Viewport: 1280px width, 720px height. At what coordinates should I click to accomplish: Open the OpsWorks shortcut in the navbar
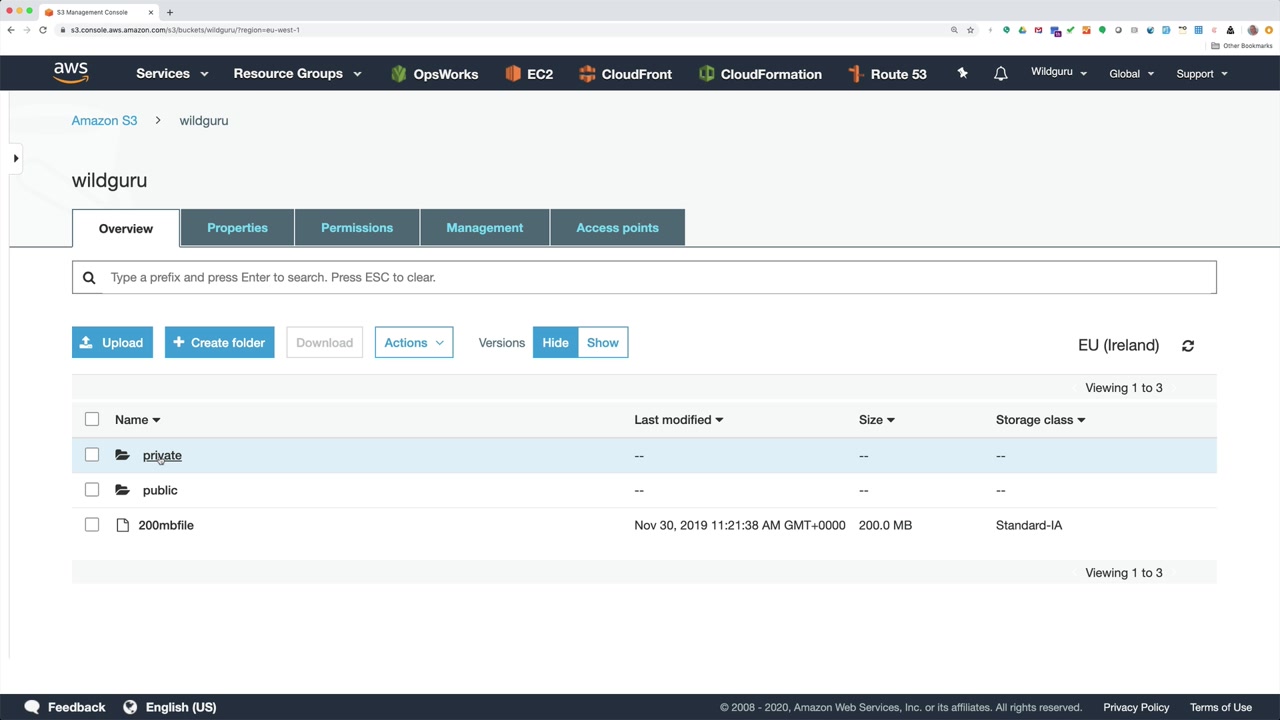point(434,74)
